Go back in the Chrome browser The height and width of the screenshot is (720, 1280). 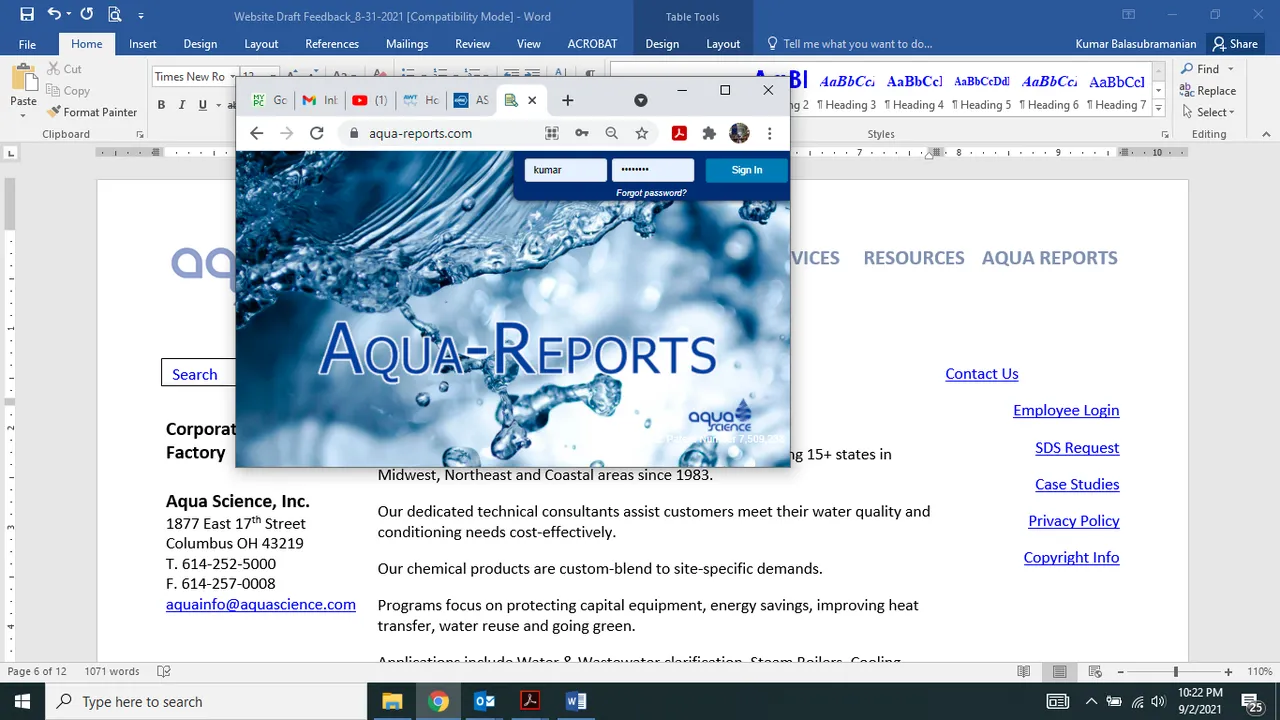point(256,133)
